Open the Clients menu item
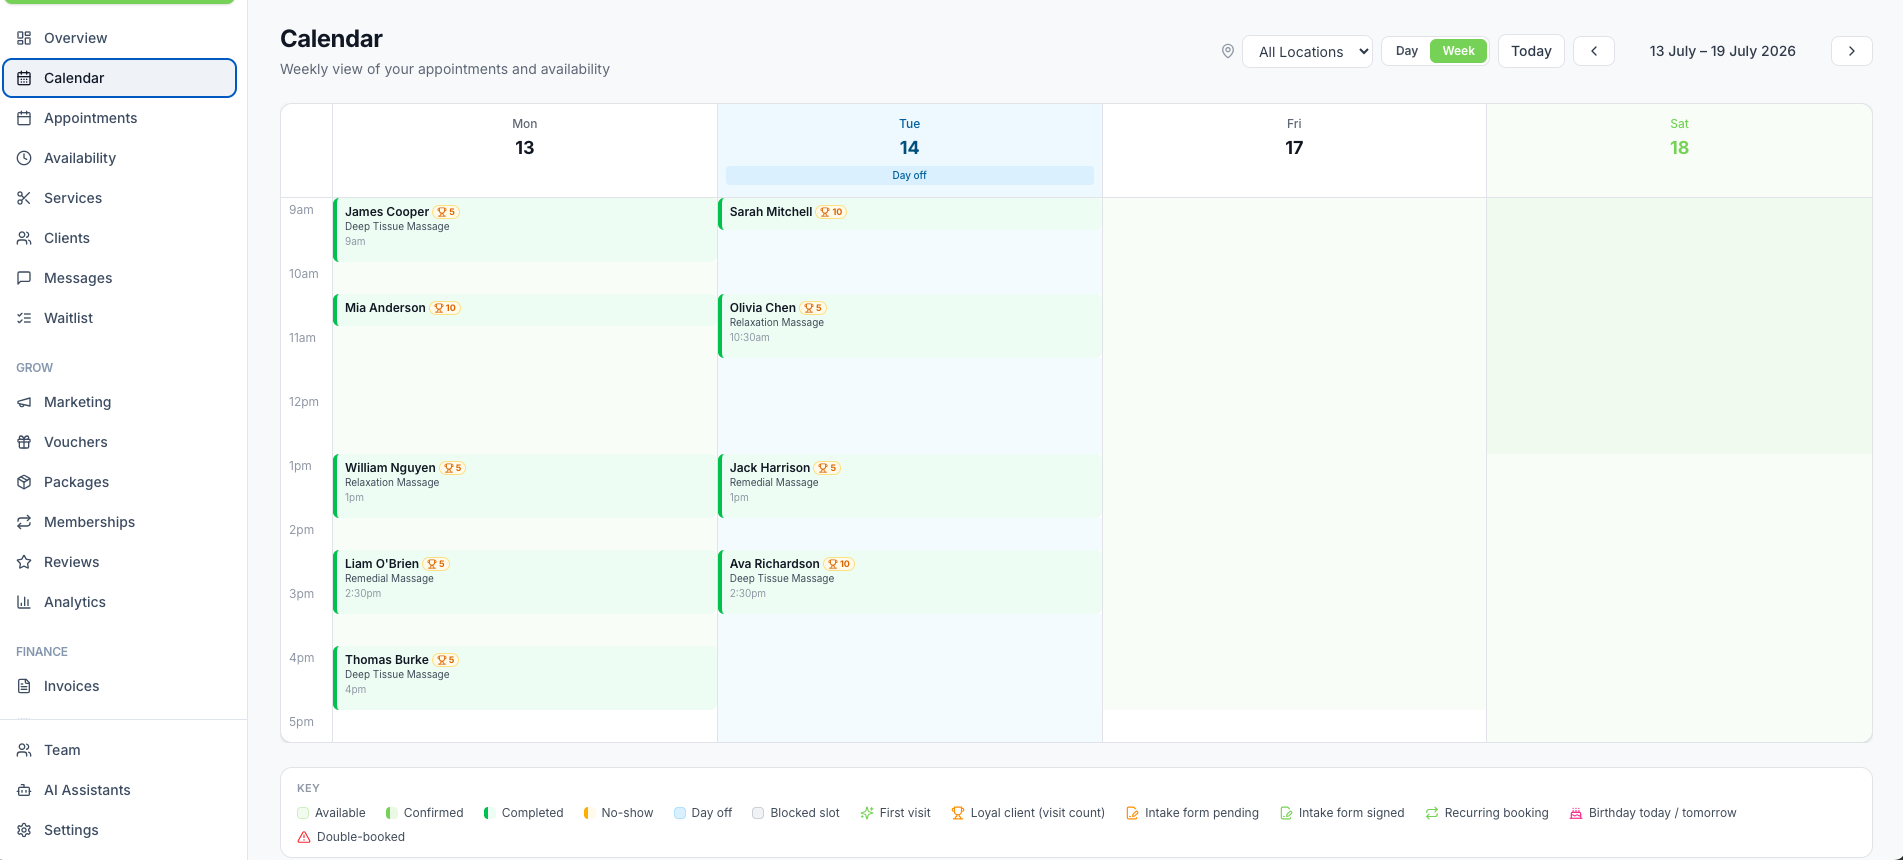Image resolution: width=1903 pixels, height=860 pixels. (x=120, y=238)
